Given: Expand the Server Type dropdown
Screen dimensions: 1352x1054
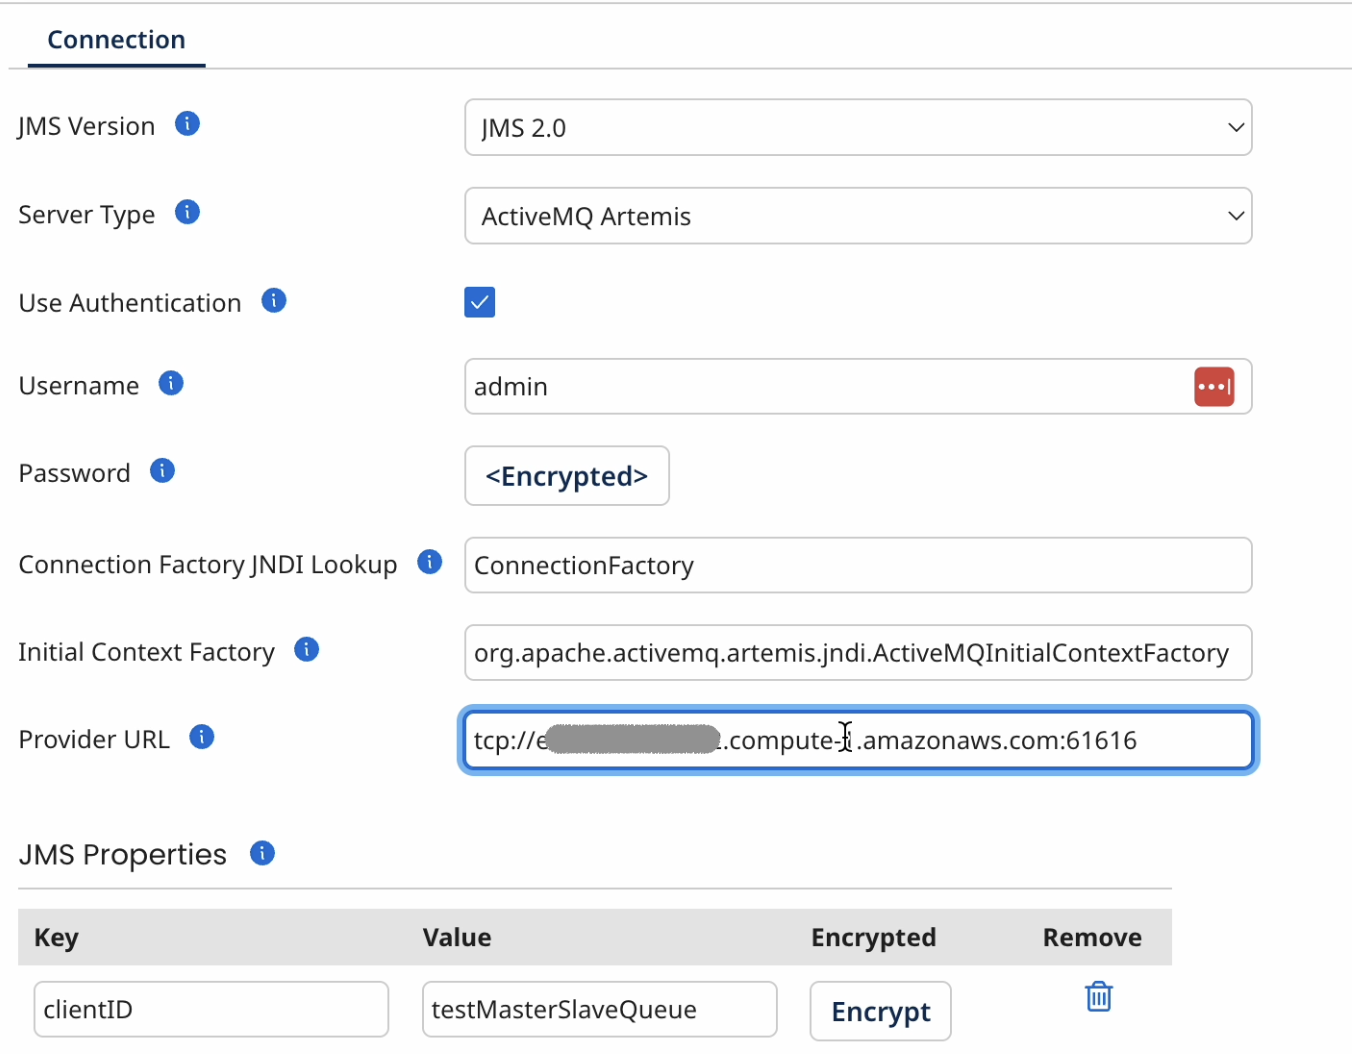Looking at the screenshot, I should point(858,216).
